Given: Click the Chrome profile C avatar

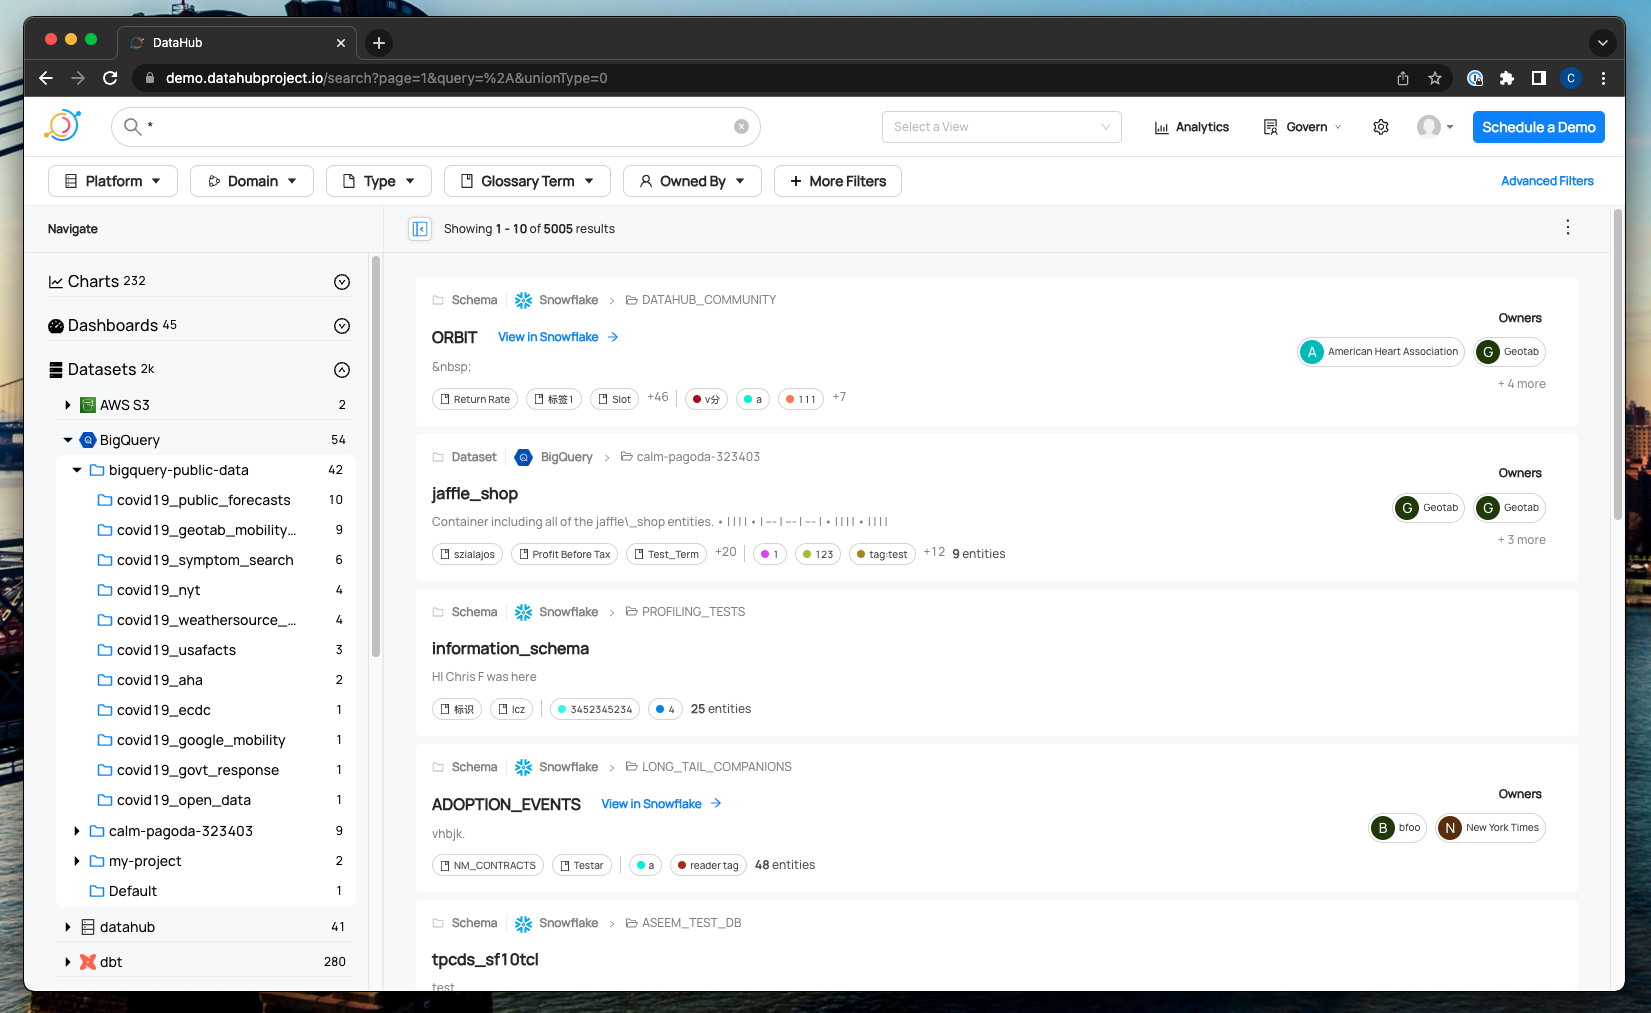Looking at the screenshot, I should [1571, 78].
